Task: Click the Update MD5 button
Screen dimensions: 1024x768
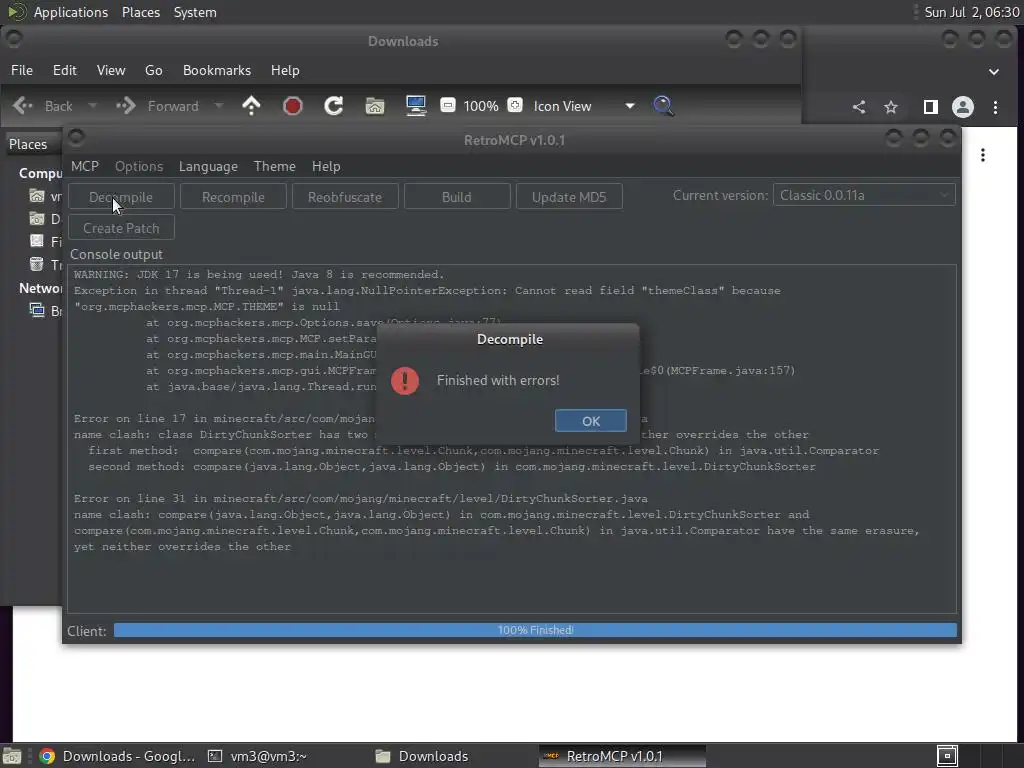Action: pos(569,197)
